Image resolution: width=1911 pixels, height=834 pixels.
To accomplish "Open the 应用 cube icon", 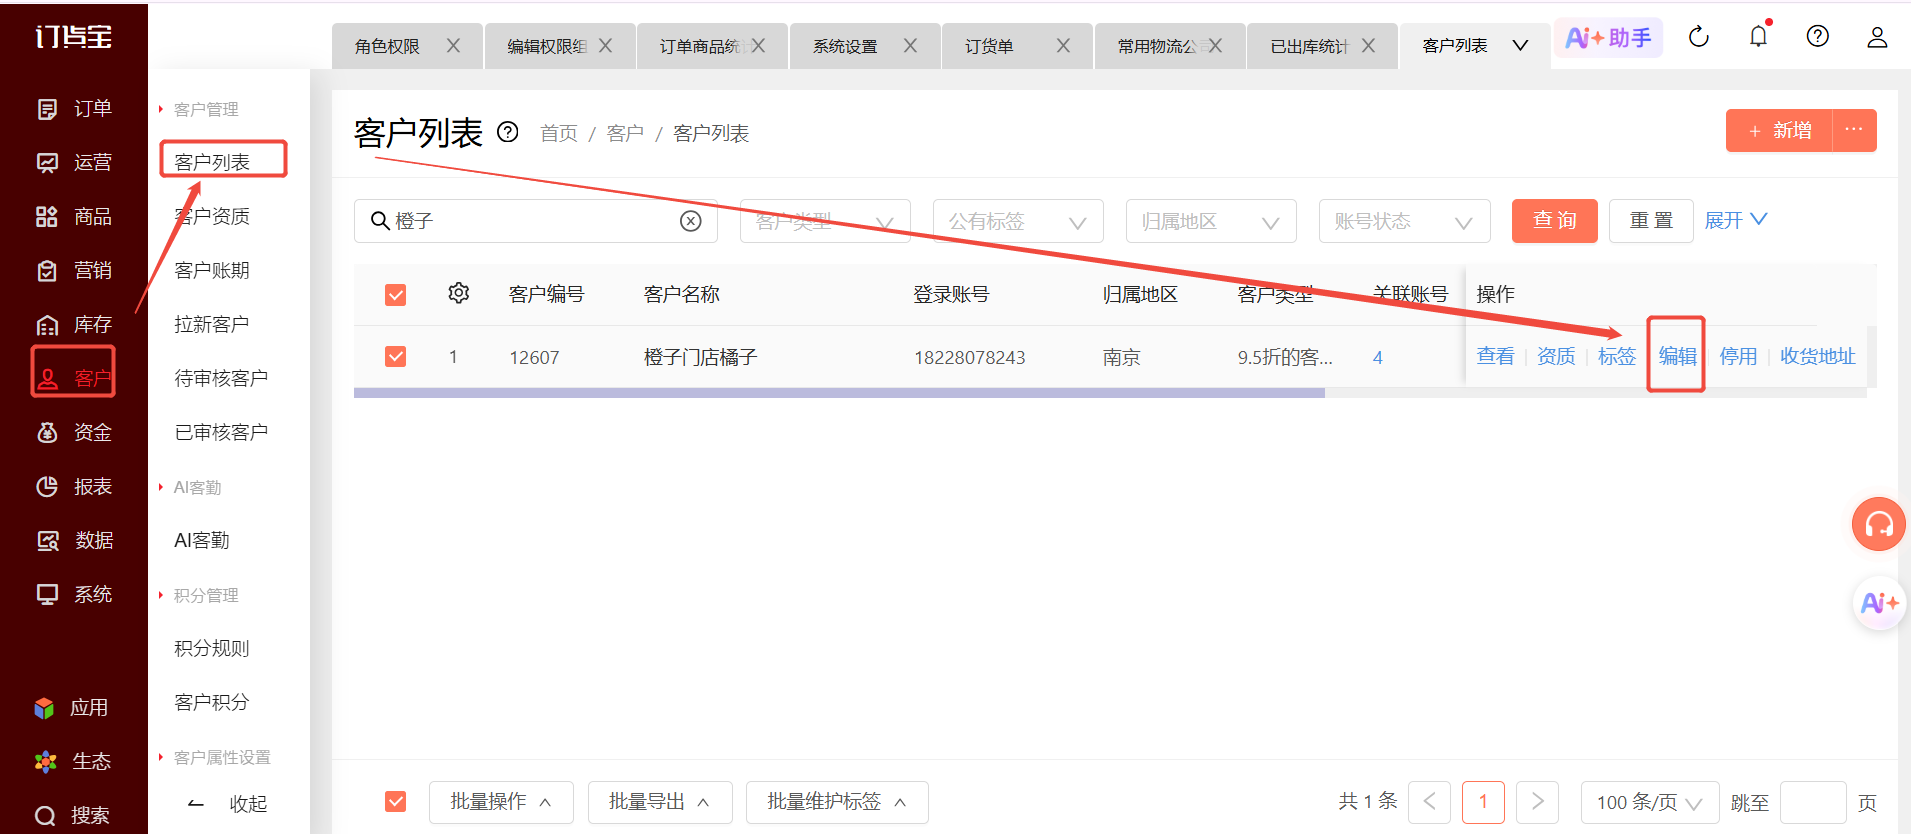I will (x=45, y=708).
